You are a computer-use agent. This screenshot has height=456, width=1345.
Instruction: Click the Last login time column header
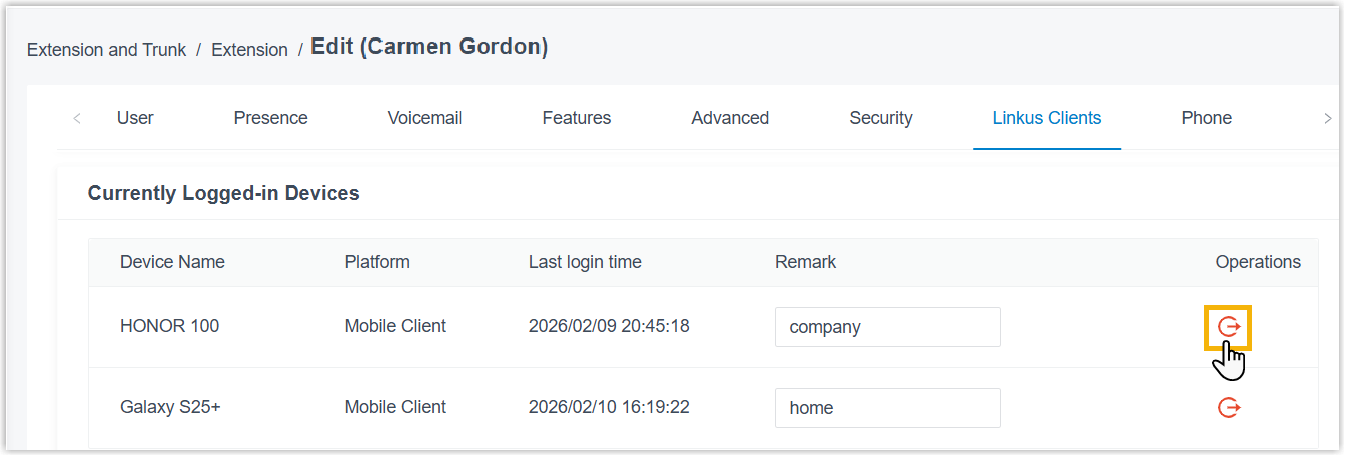coord(585,262)
